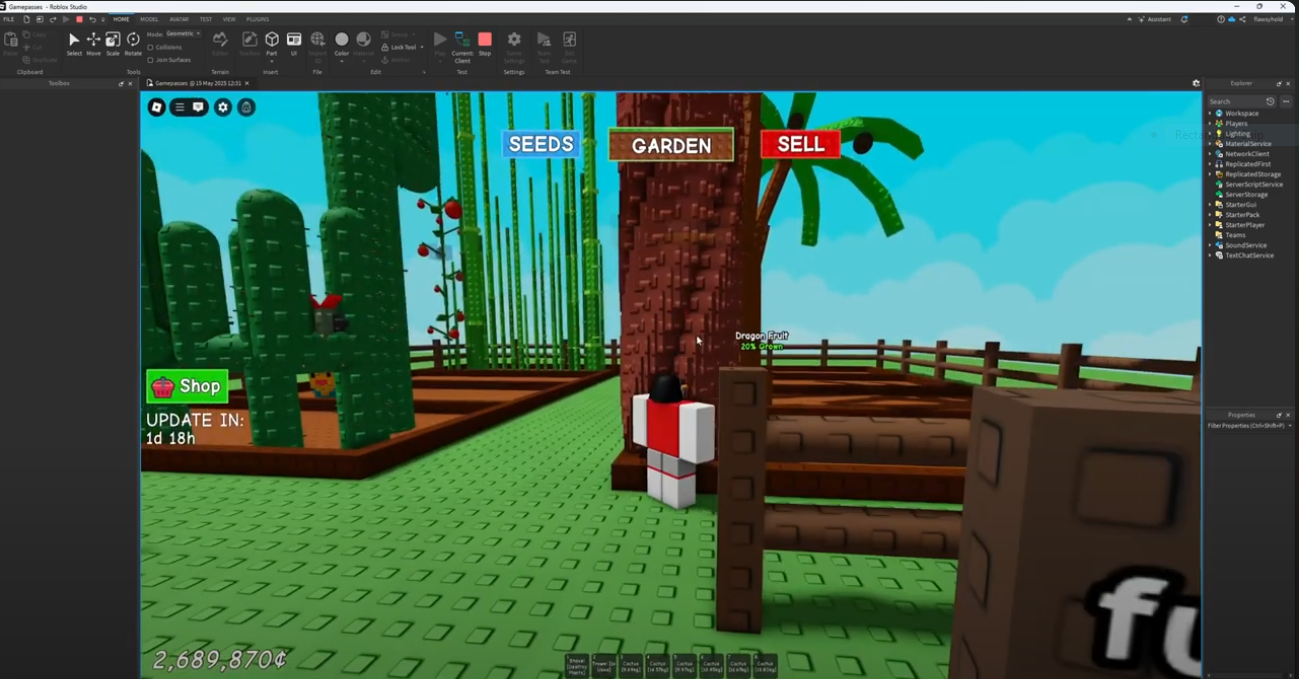This screenshot has width=1299, height=679.
Task: Open the Mode Geometric dropdown
Action: pyautogui.click(x=183, y=34)
